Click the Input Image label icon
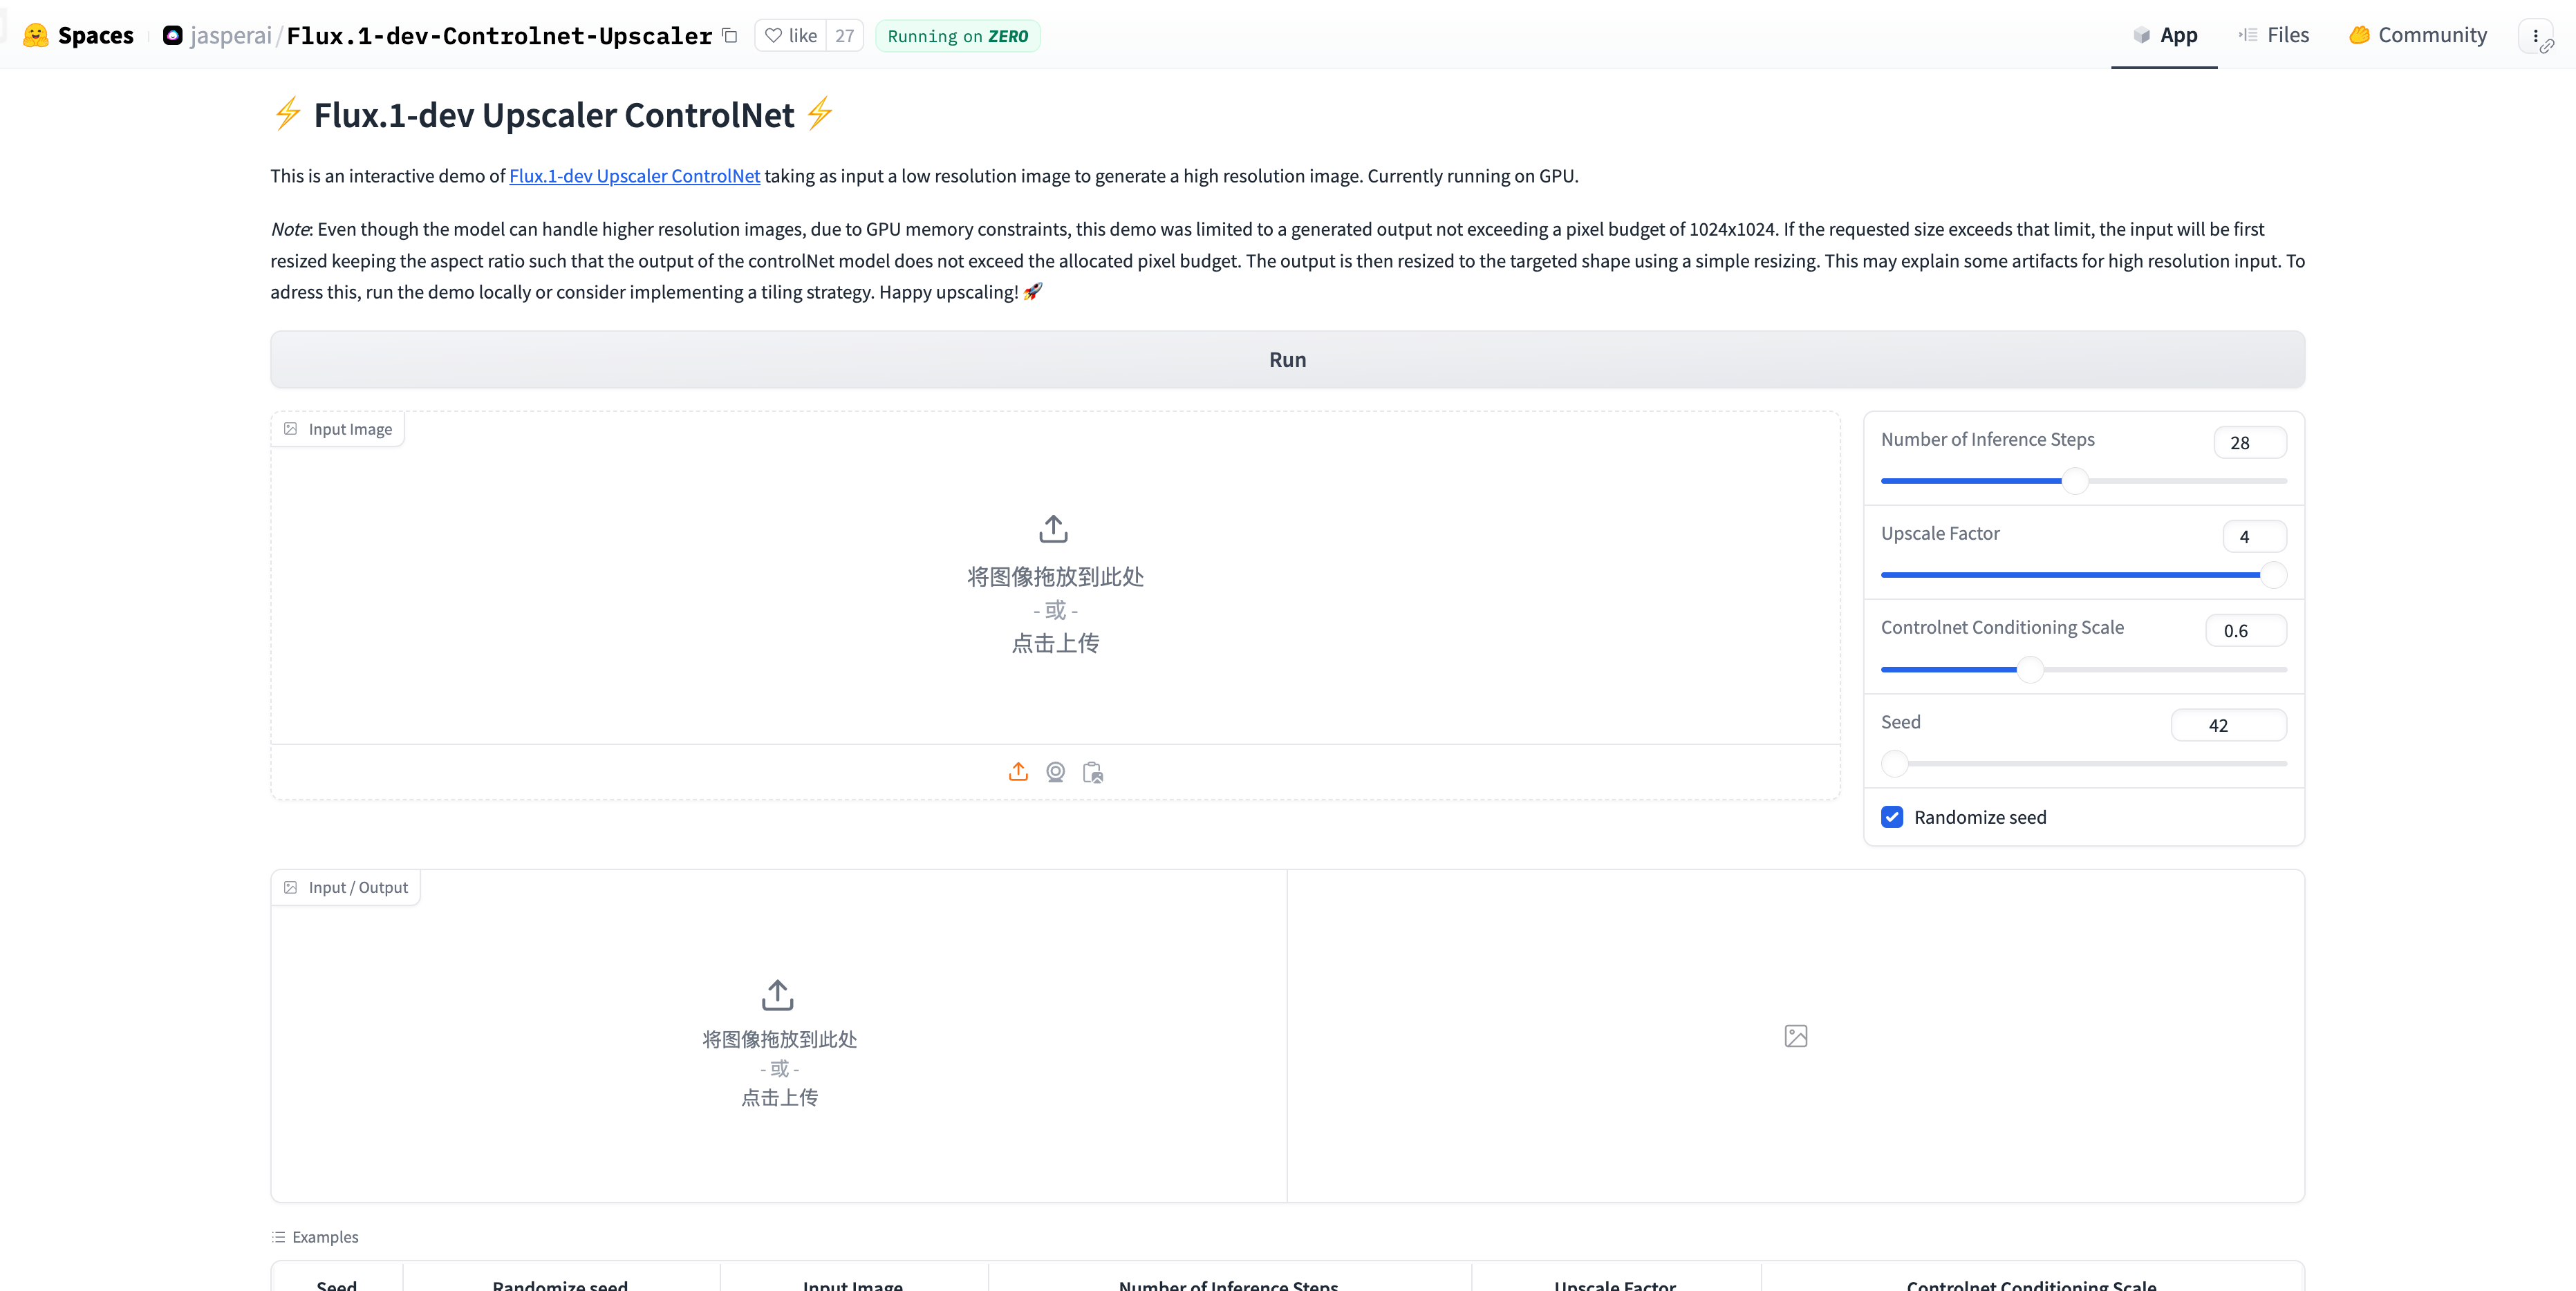 click(x=291, y=429)
